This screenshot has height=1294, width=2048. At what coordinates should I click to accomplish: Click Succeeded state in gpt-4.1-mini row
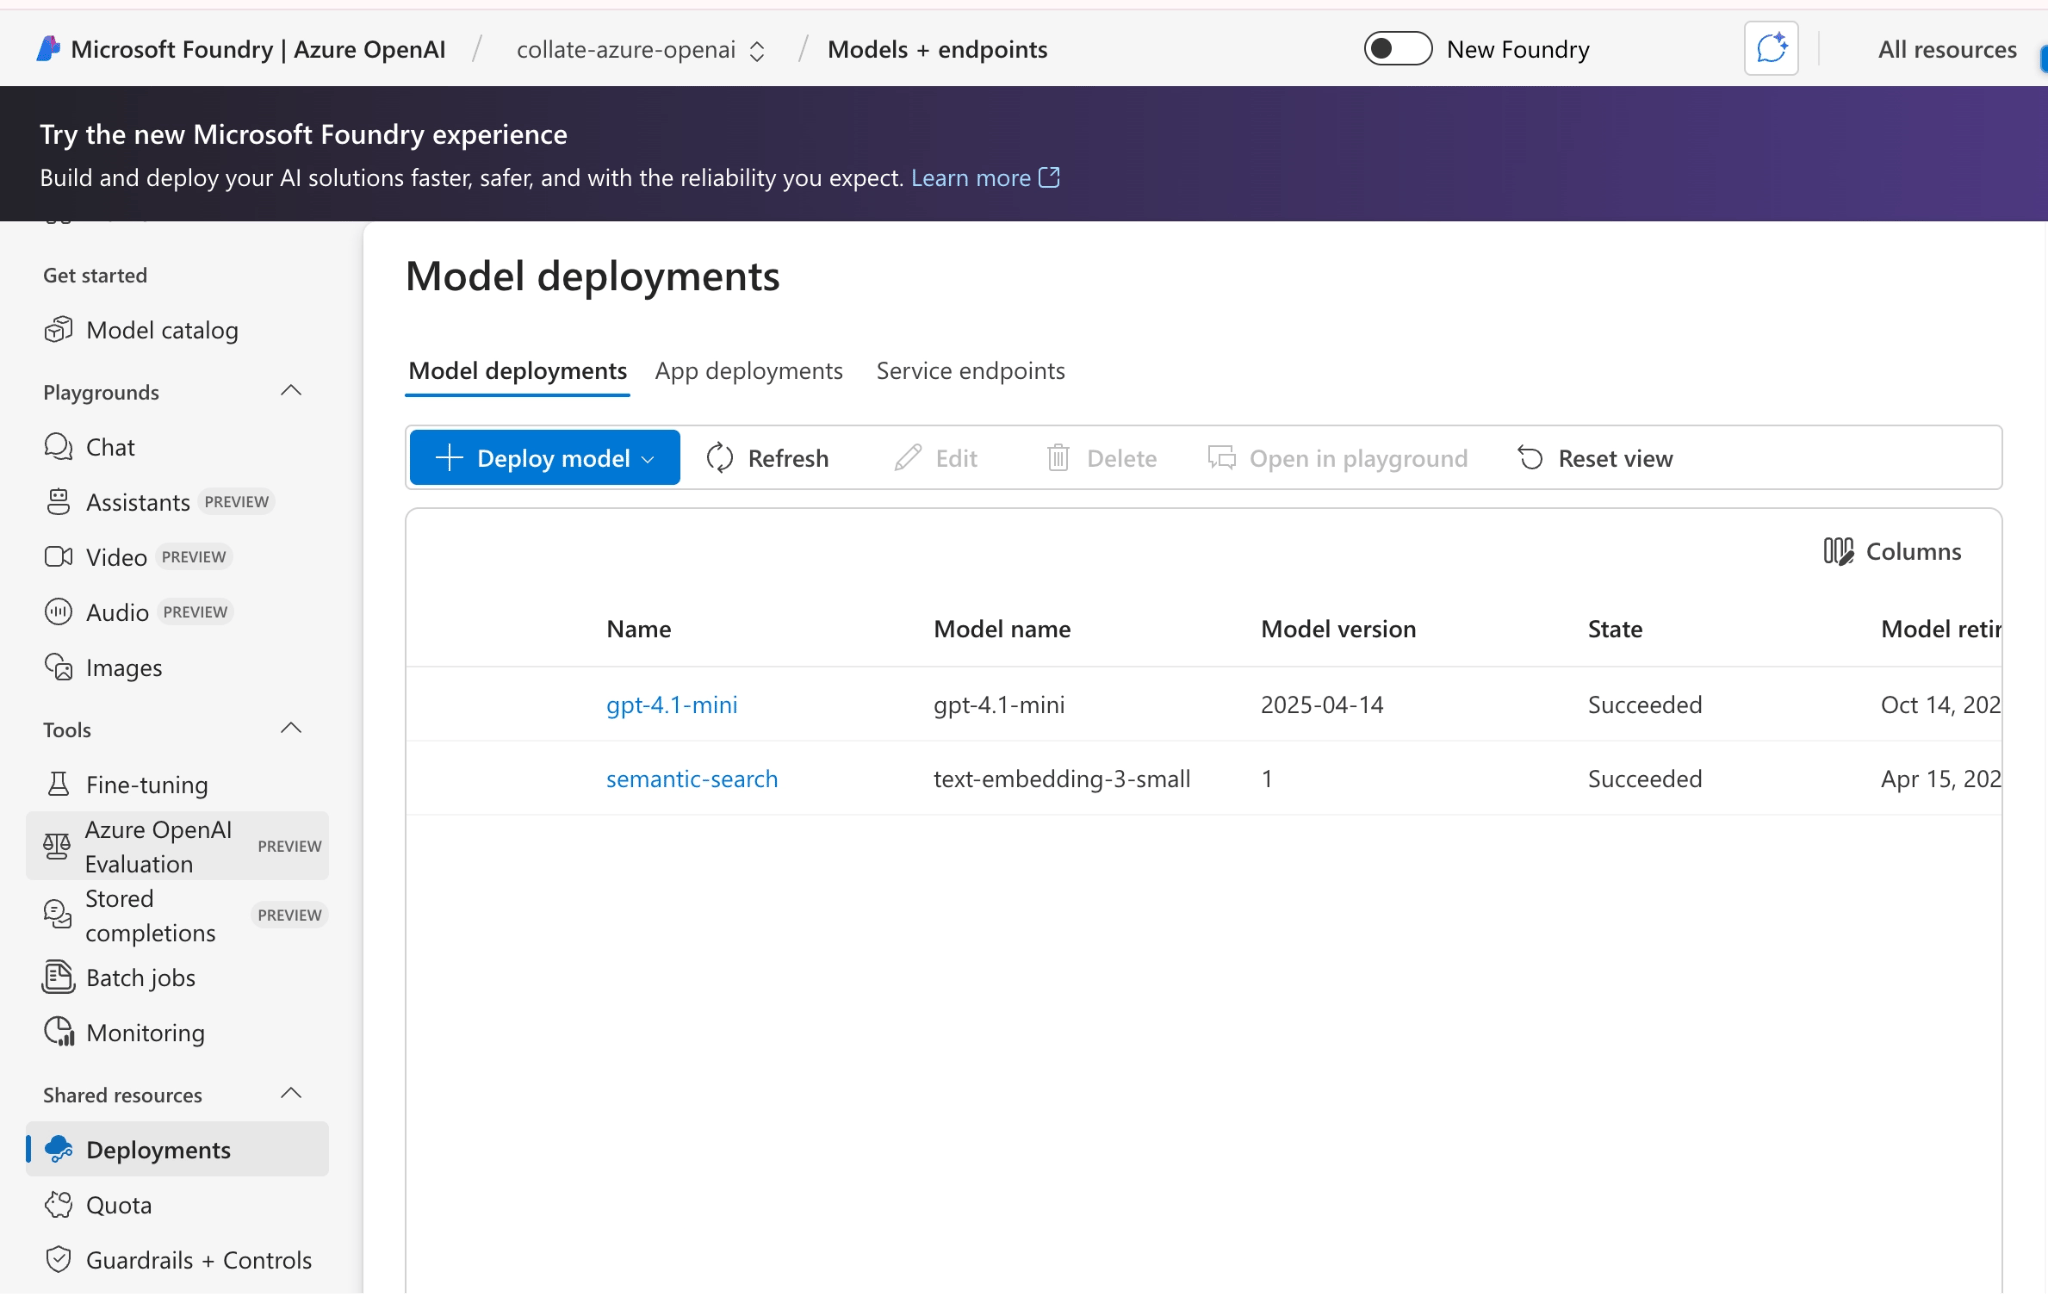point(1645,705)
